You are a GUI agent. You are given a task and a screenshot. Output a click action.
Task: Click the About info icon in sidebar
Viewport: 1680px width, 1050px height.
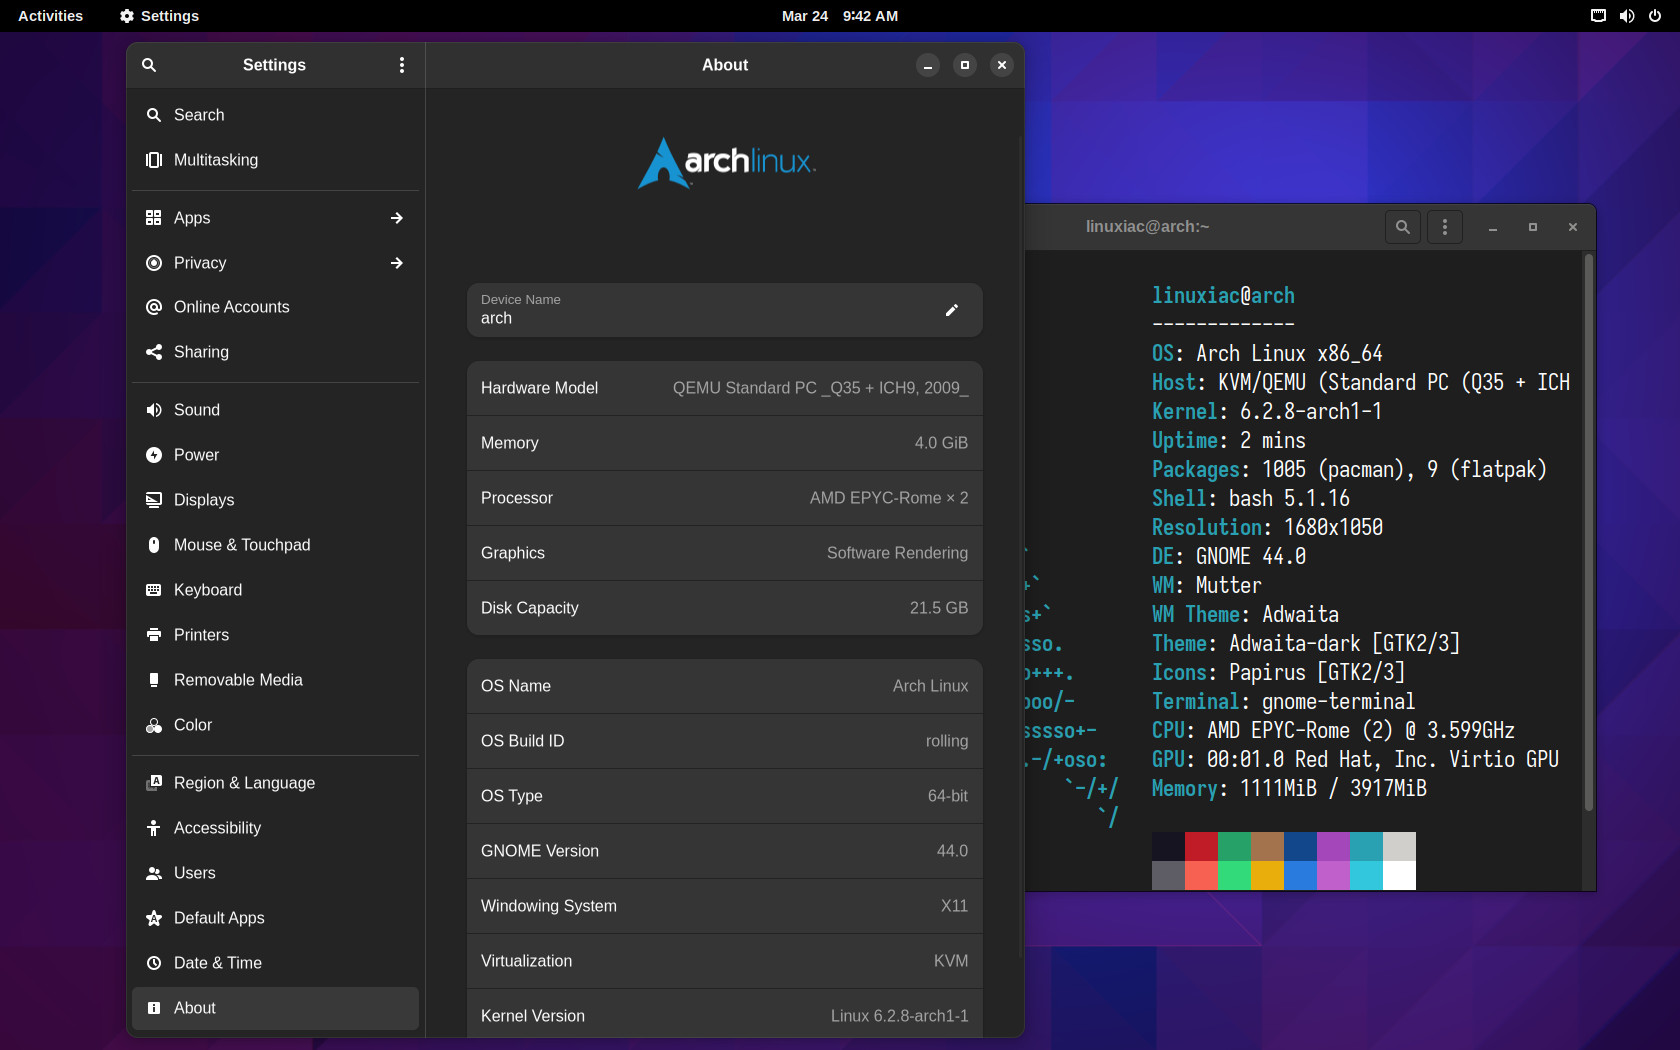point(154,1008)
